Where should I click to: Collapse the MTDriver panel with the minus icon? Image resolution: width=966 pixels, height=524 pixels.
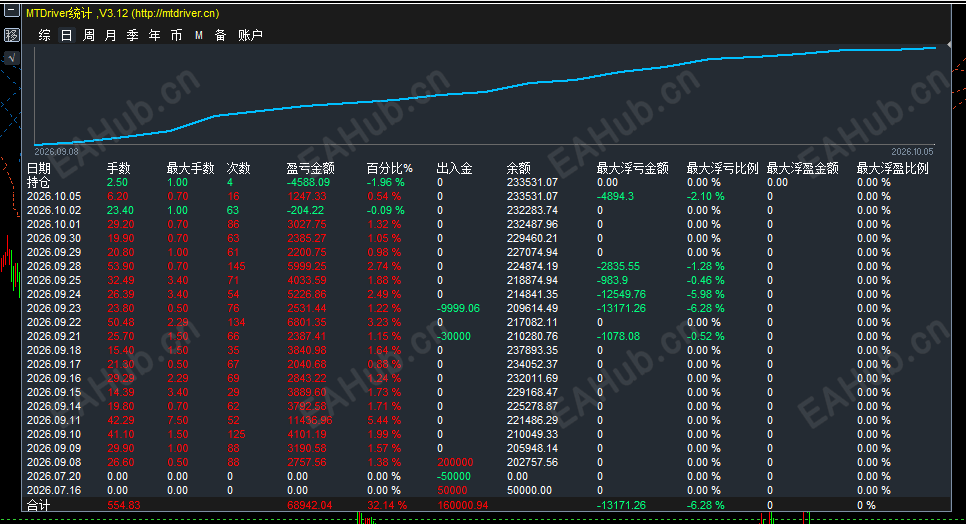11,10
